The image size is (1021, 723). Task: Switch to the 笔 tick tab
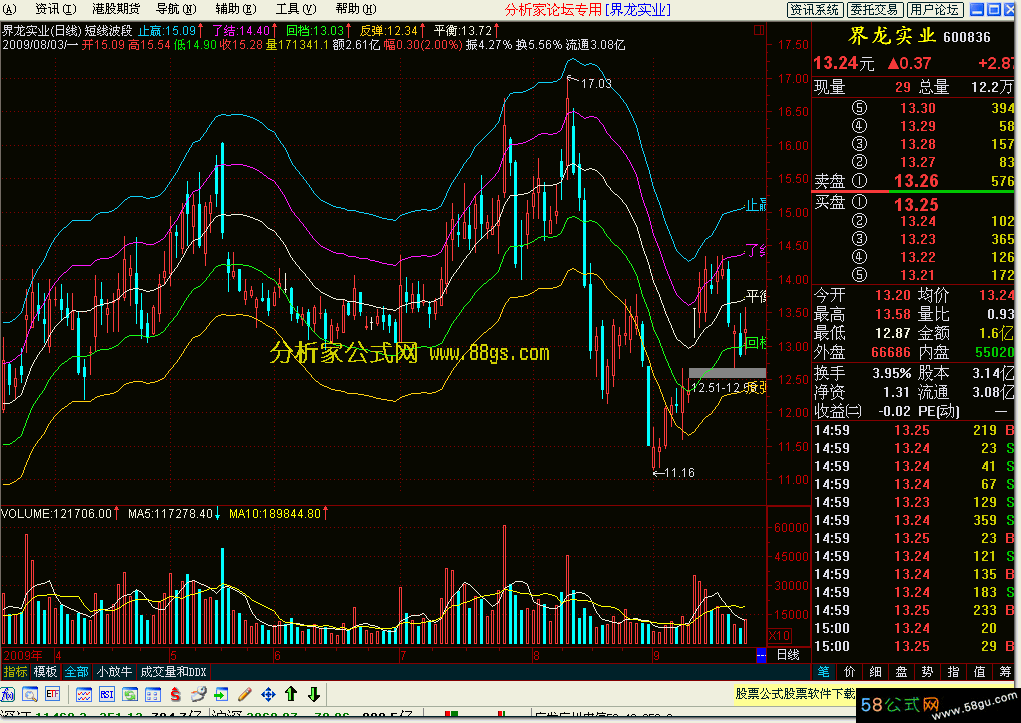[824, 672]
